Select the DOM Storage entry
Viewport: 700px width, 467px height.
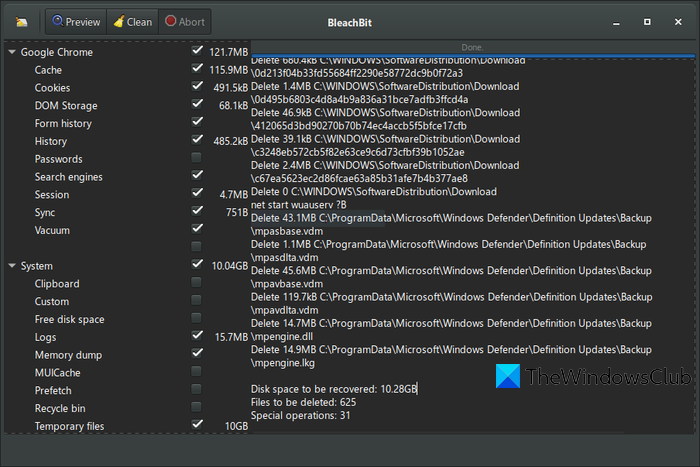click(x=65, y=106)
